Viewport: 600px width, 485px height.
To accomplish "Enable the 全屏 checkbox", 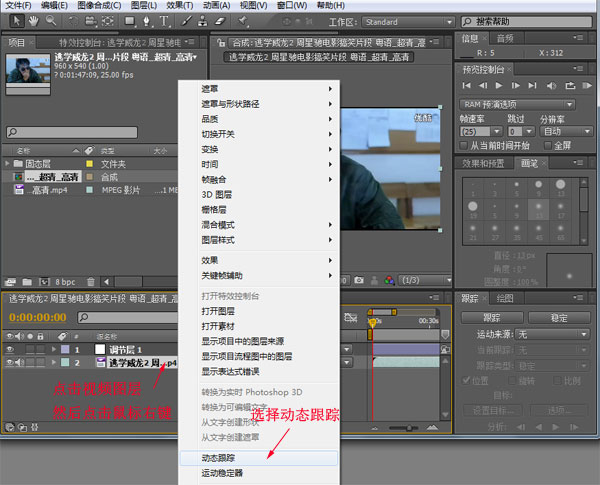I will pos(548,145).
